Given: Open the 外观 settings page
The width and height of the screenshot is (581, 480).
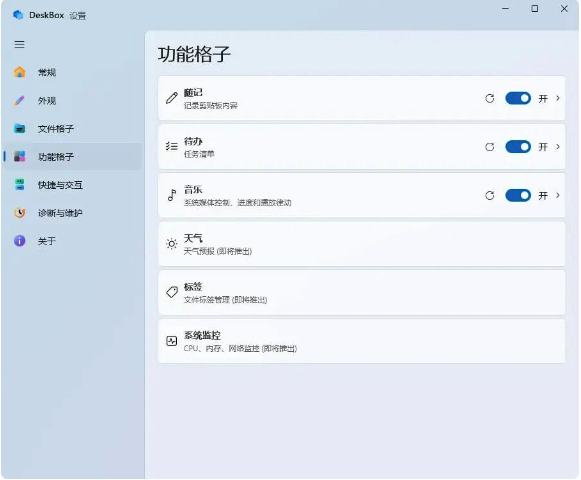Looking at the screenshot, I should coord(72,100).
